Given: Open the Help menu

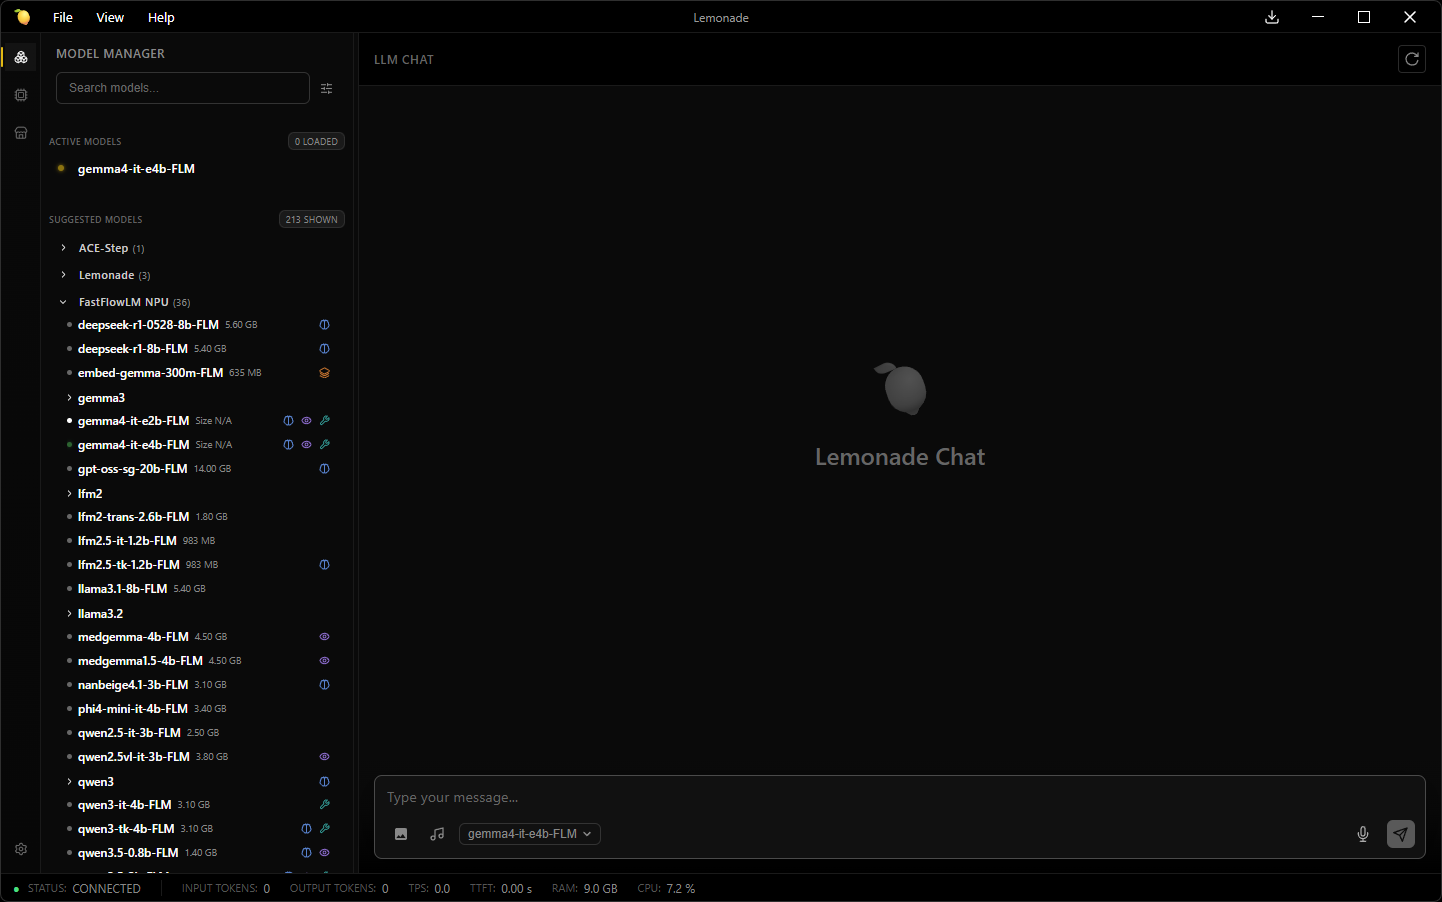Looking at the screenshot, I should point(161,17).
